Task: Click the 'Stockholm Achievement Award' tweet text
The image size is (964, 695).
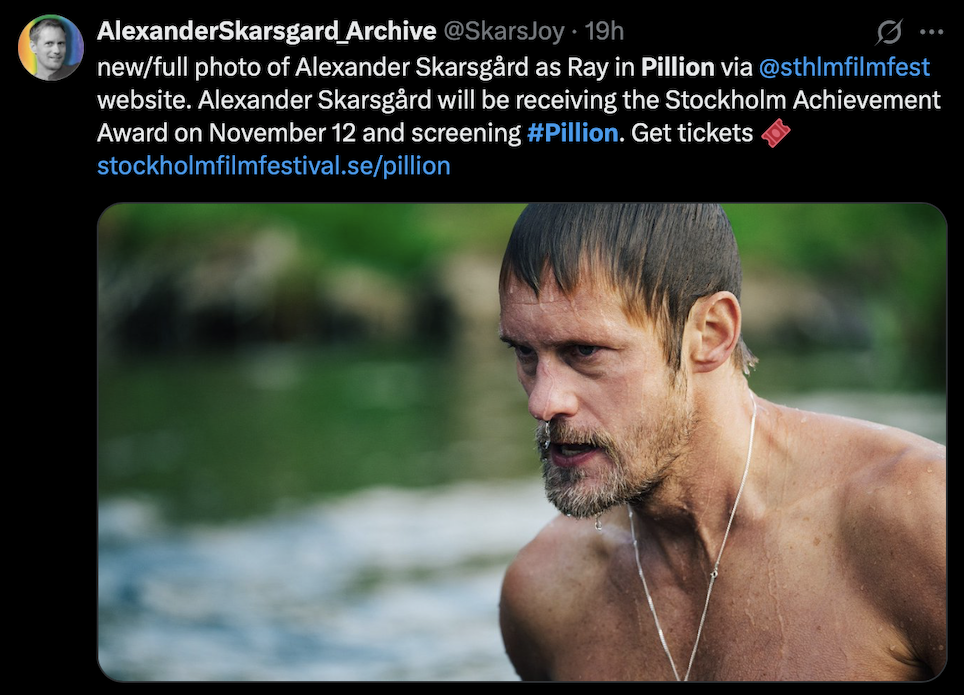Action: pyautogui.click(x=803, y=100)
